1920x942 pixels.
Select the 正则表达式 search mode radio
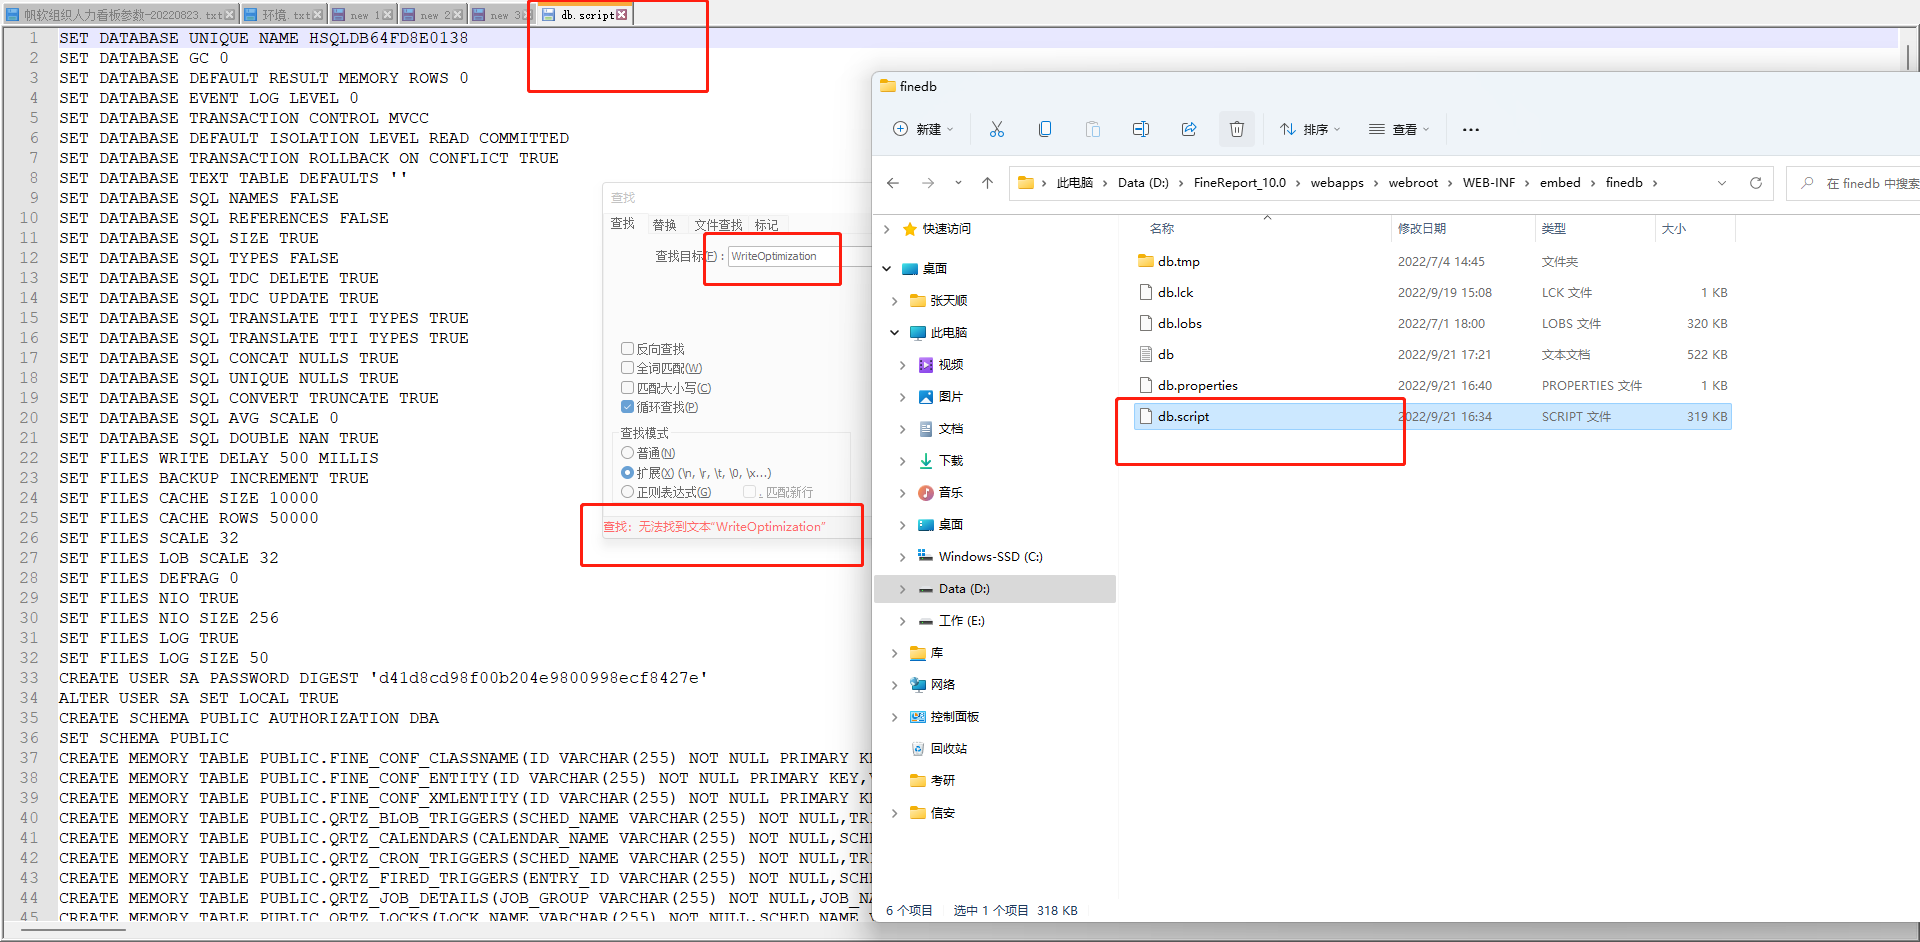click(x=628, y=492)
